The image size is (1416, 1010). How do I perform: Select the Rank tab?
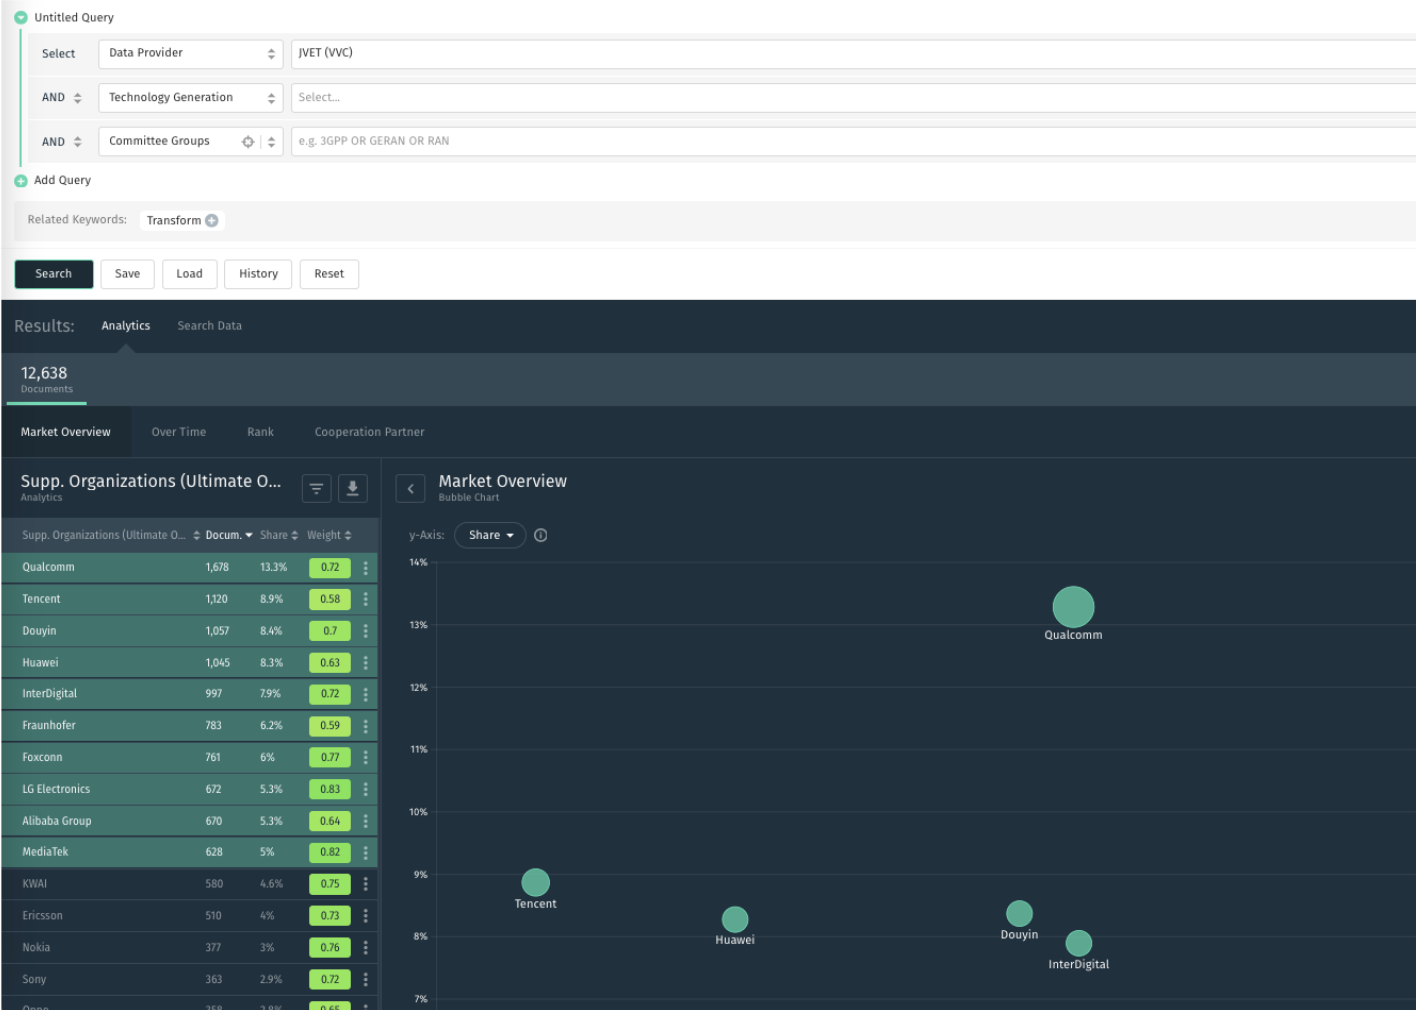(x=261, y=432)
